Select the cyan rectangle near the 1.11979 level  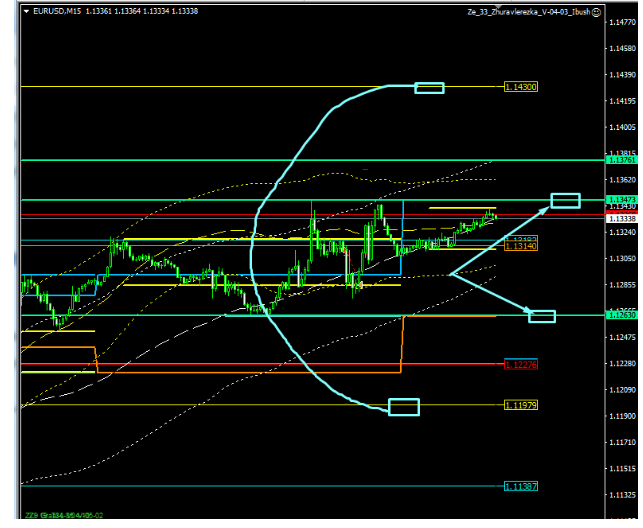pyautogui.click(x=404, y=406)
